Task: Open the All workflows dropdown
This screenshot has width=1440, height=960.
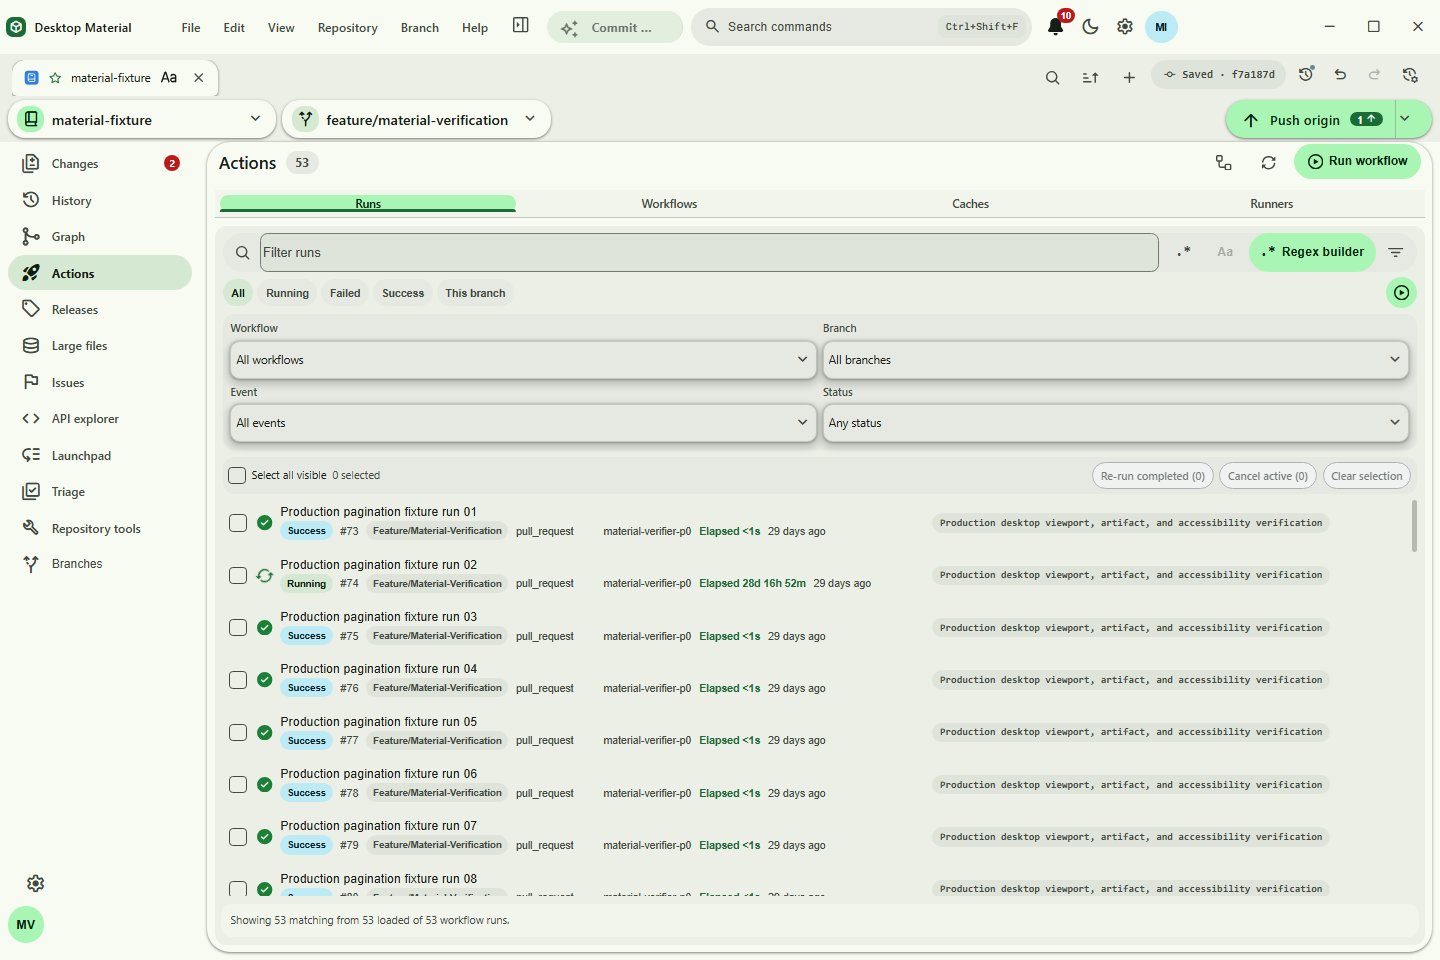Action: click(x=521, y=360)
